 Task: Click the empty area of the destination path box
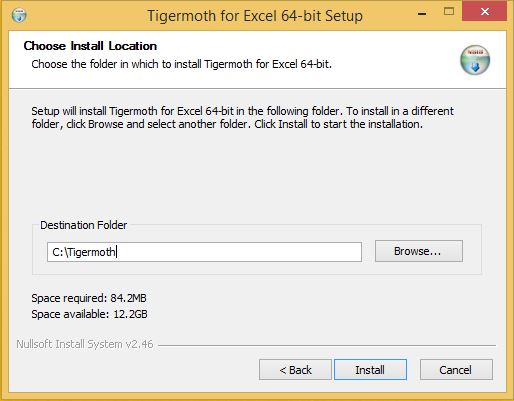click(x=239, y=252)
